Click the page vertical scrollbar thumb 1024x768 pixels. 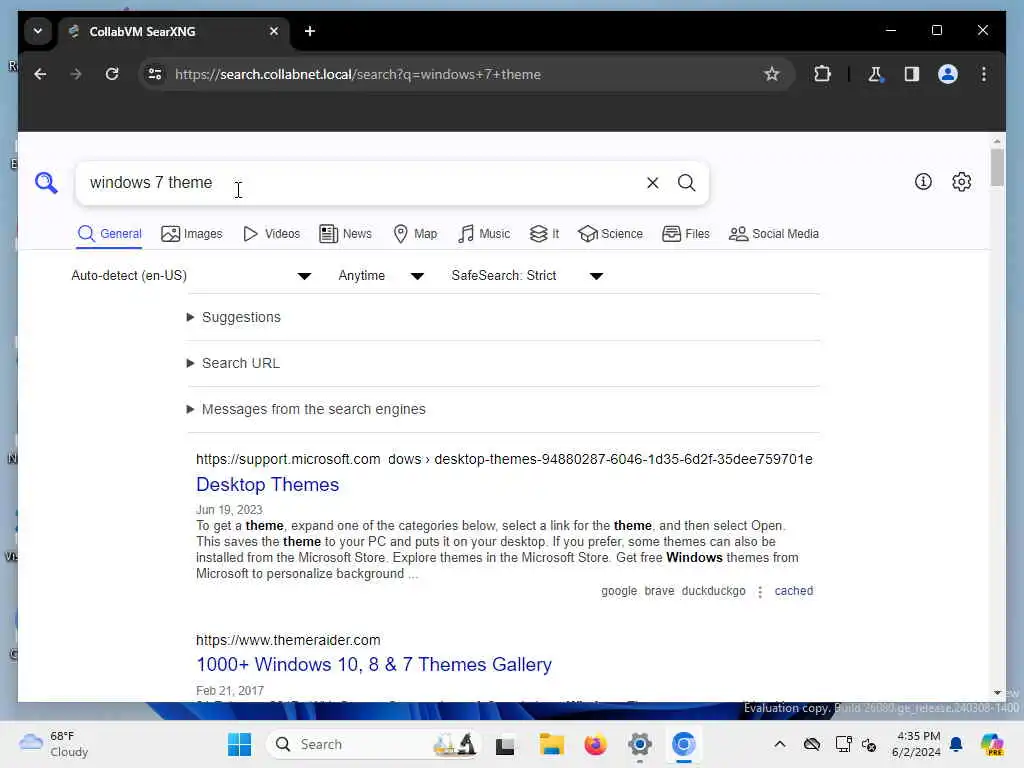coord(997,167)
